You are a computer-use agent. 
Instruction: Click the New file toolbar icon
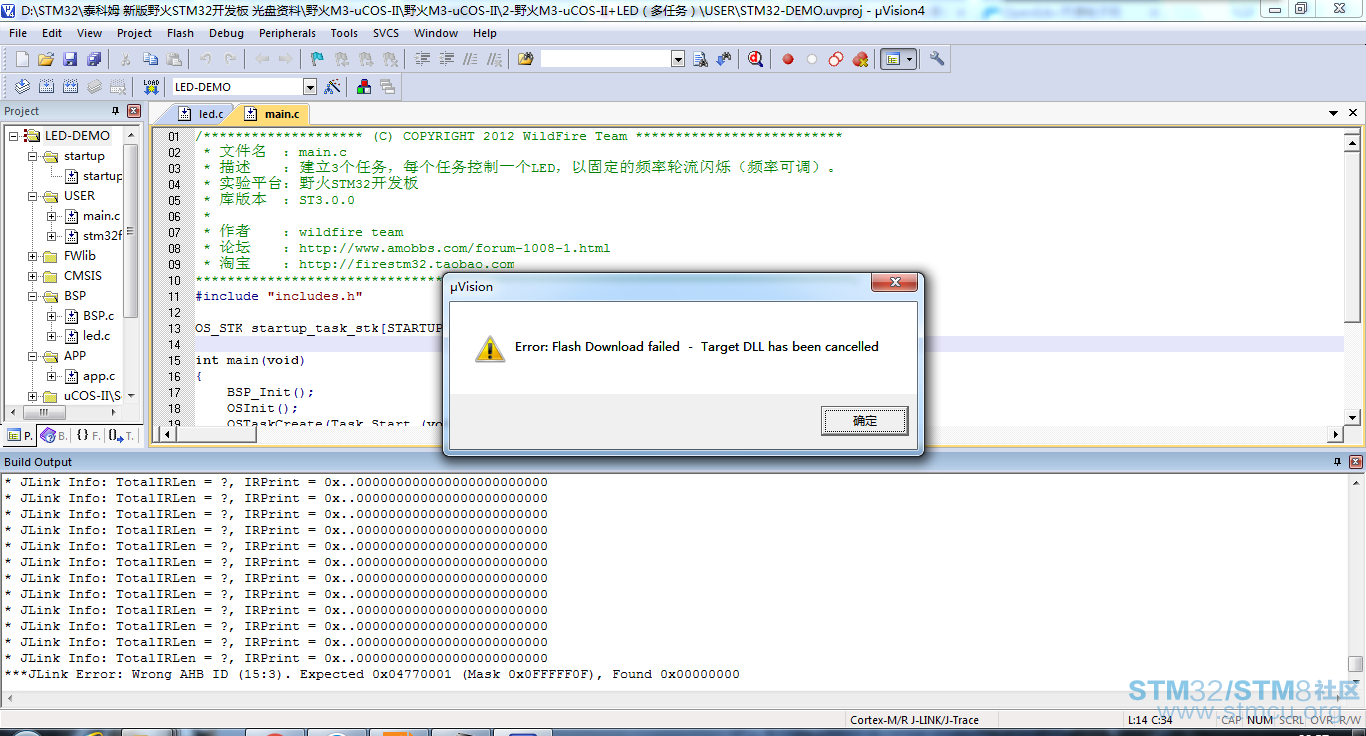pyautogui.click(x=22, y=60)
